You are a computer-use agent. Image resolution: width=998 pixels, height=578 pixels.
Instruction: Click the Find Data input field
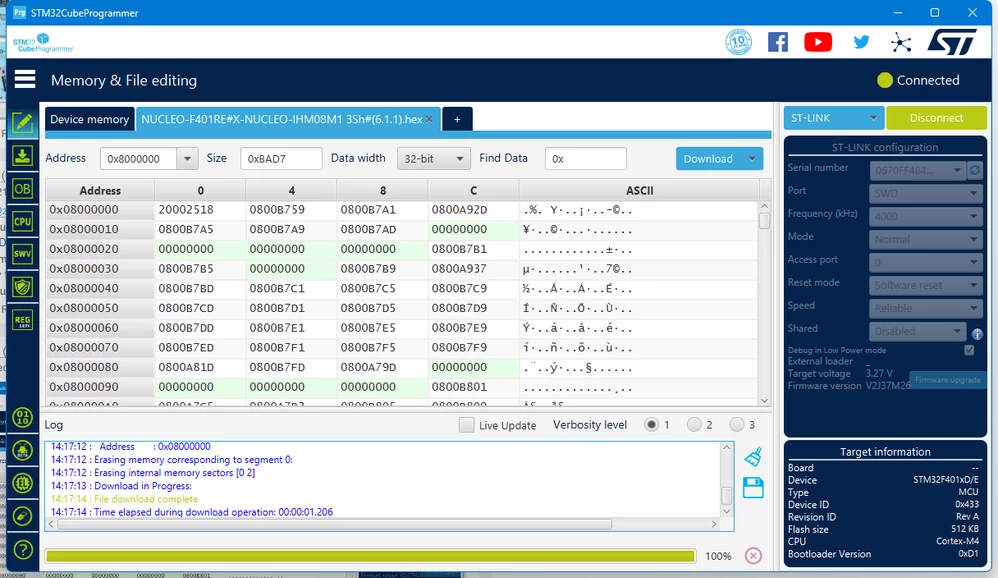point(586,159)
